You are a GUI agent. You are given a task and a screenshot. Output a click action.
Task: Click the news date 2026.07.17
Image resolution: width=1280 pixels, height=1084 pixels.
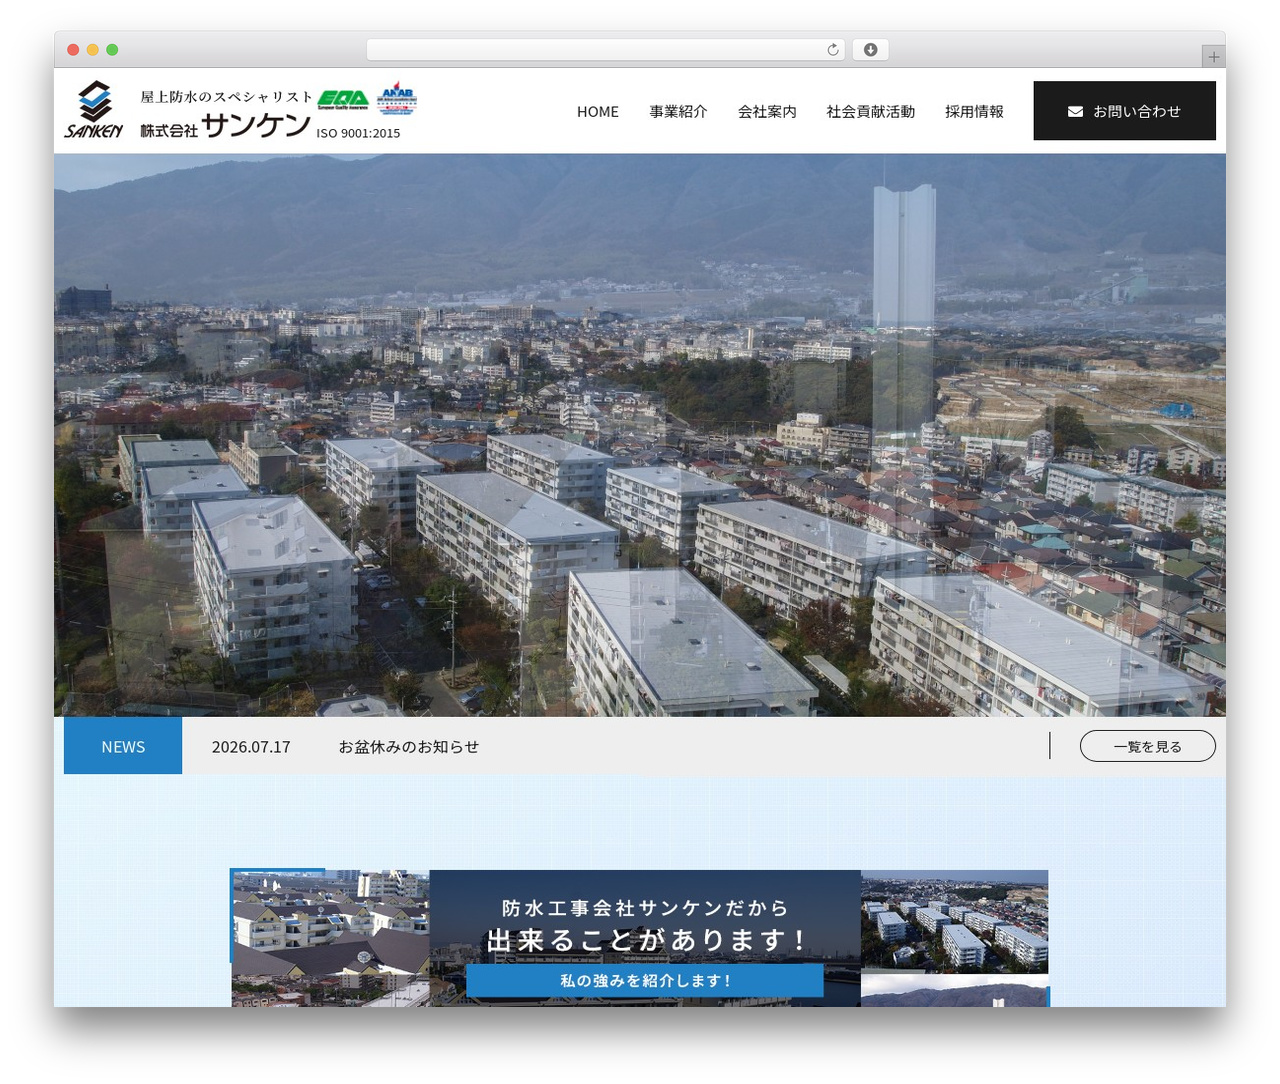click(x=251, y=747)
